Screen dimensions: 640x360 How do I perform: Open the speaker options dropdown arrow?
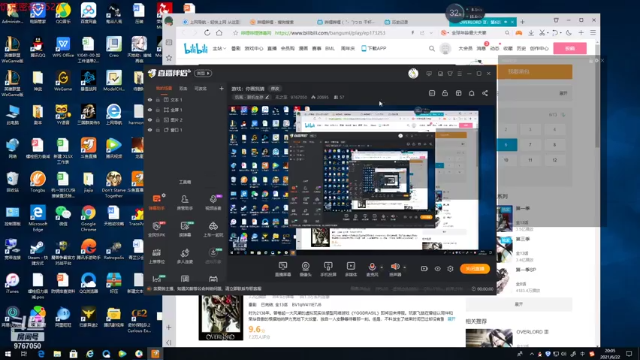(x=404, y=267)
